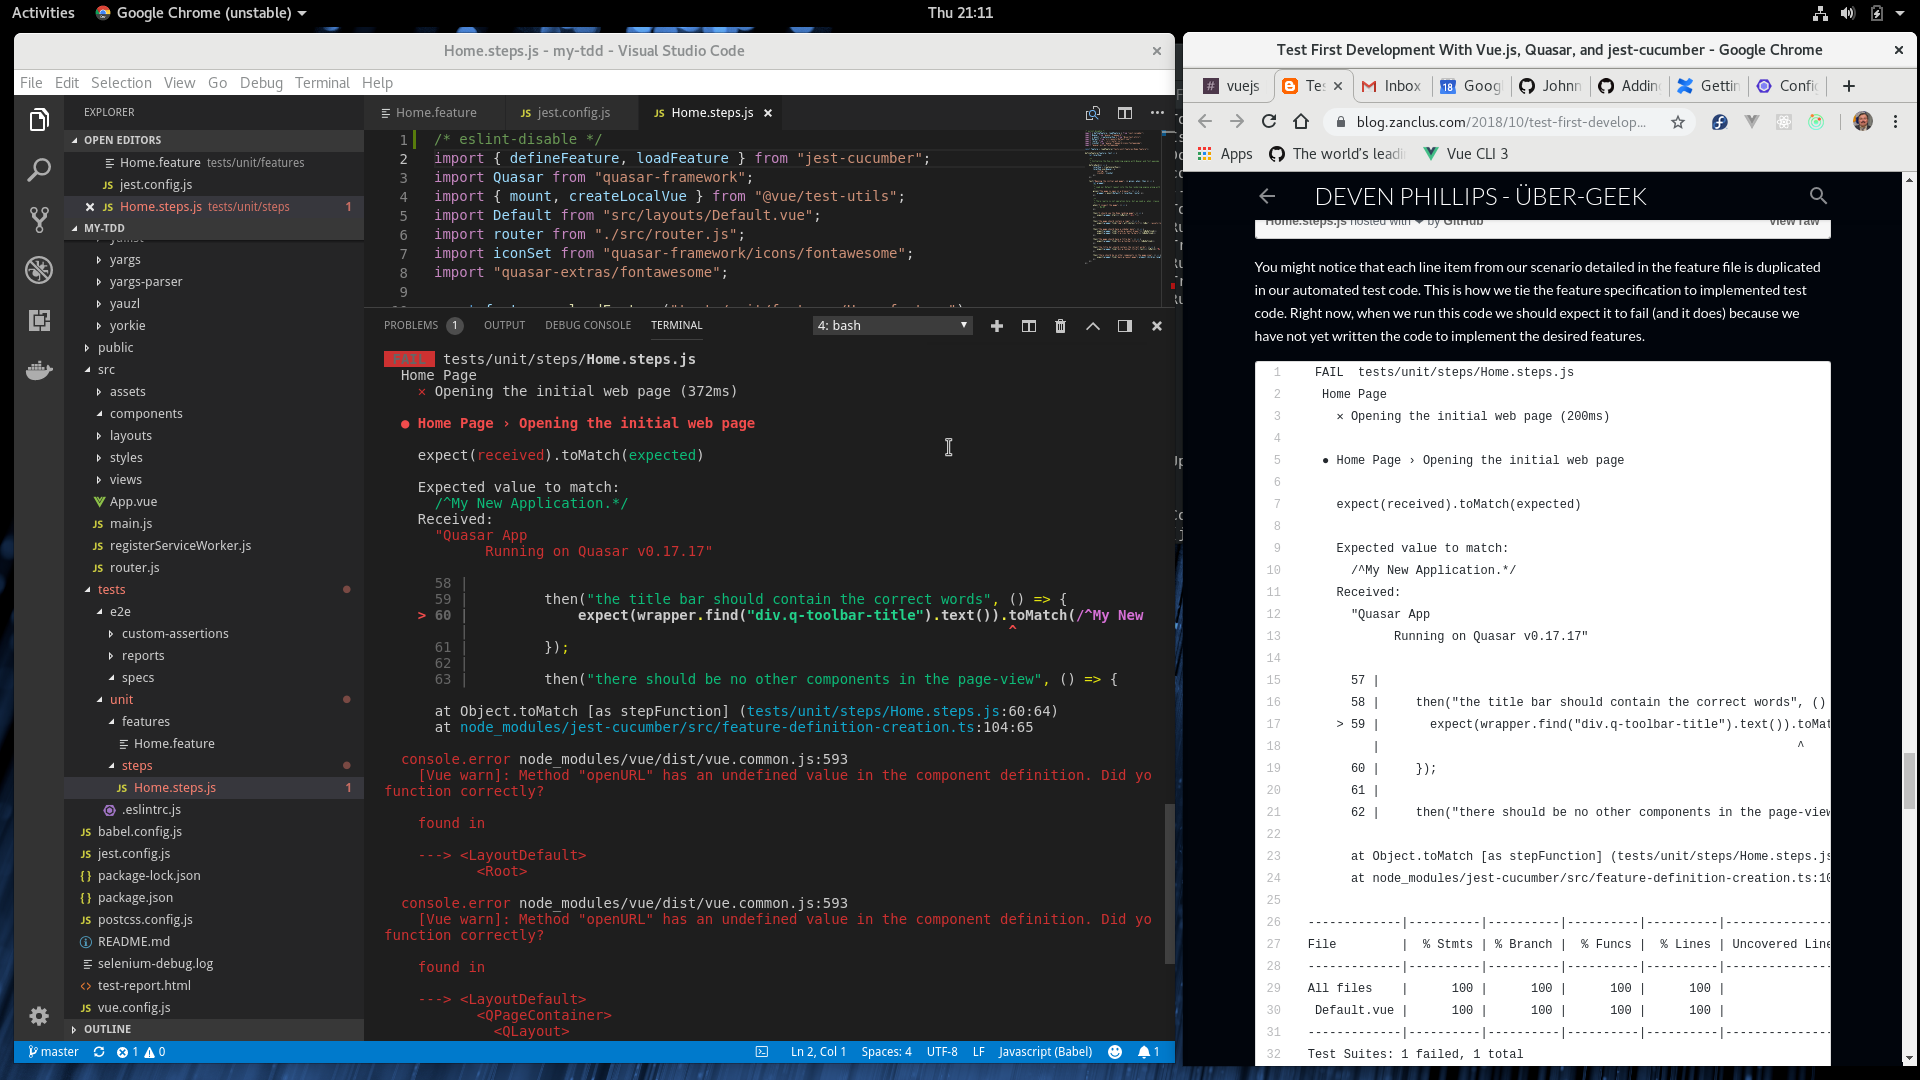
Task: Add a new terminal with plus icon
Action: [996, 326]
